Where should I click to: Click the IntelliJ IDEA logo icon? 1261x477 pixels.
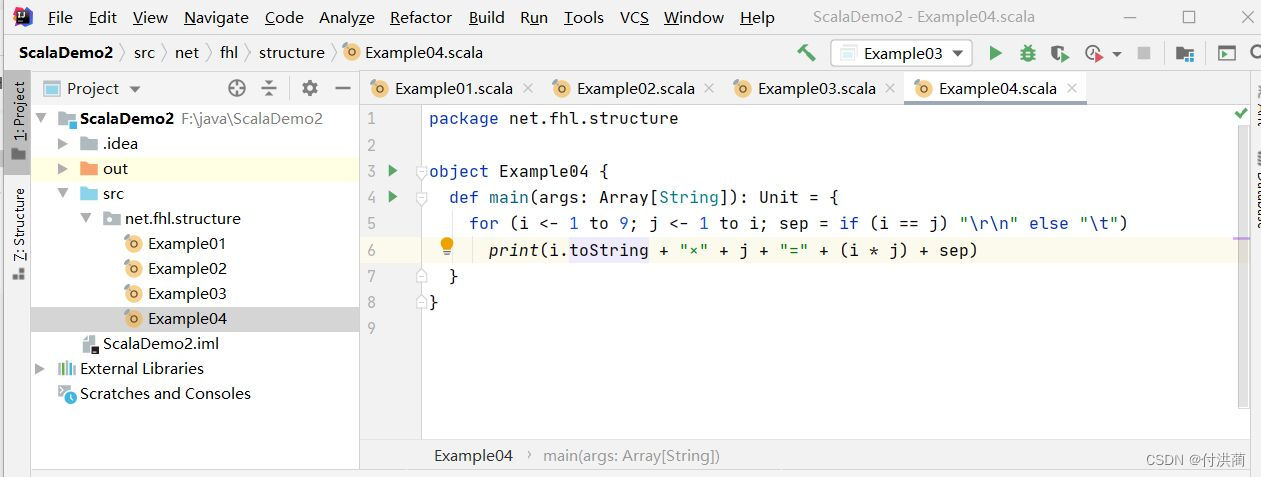[22, 17]
